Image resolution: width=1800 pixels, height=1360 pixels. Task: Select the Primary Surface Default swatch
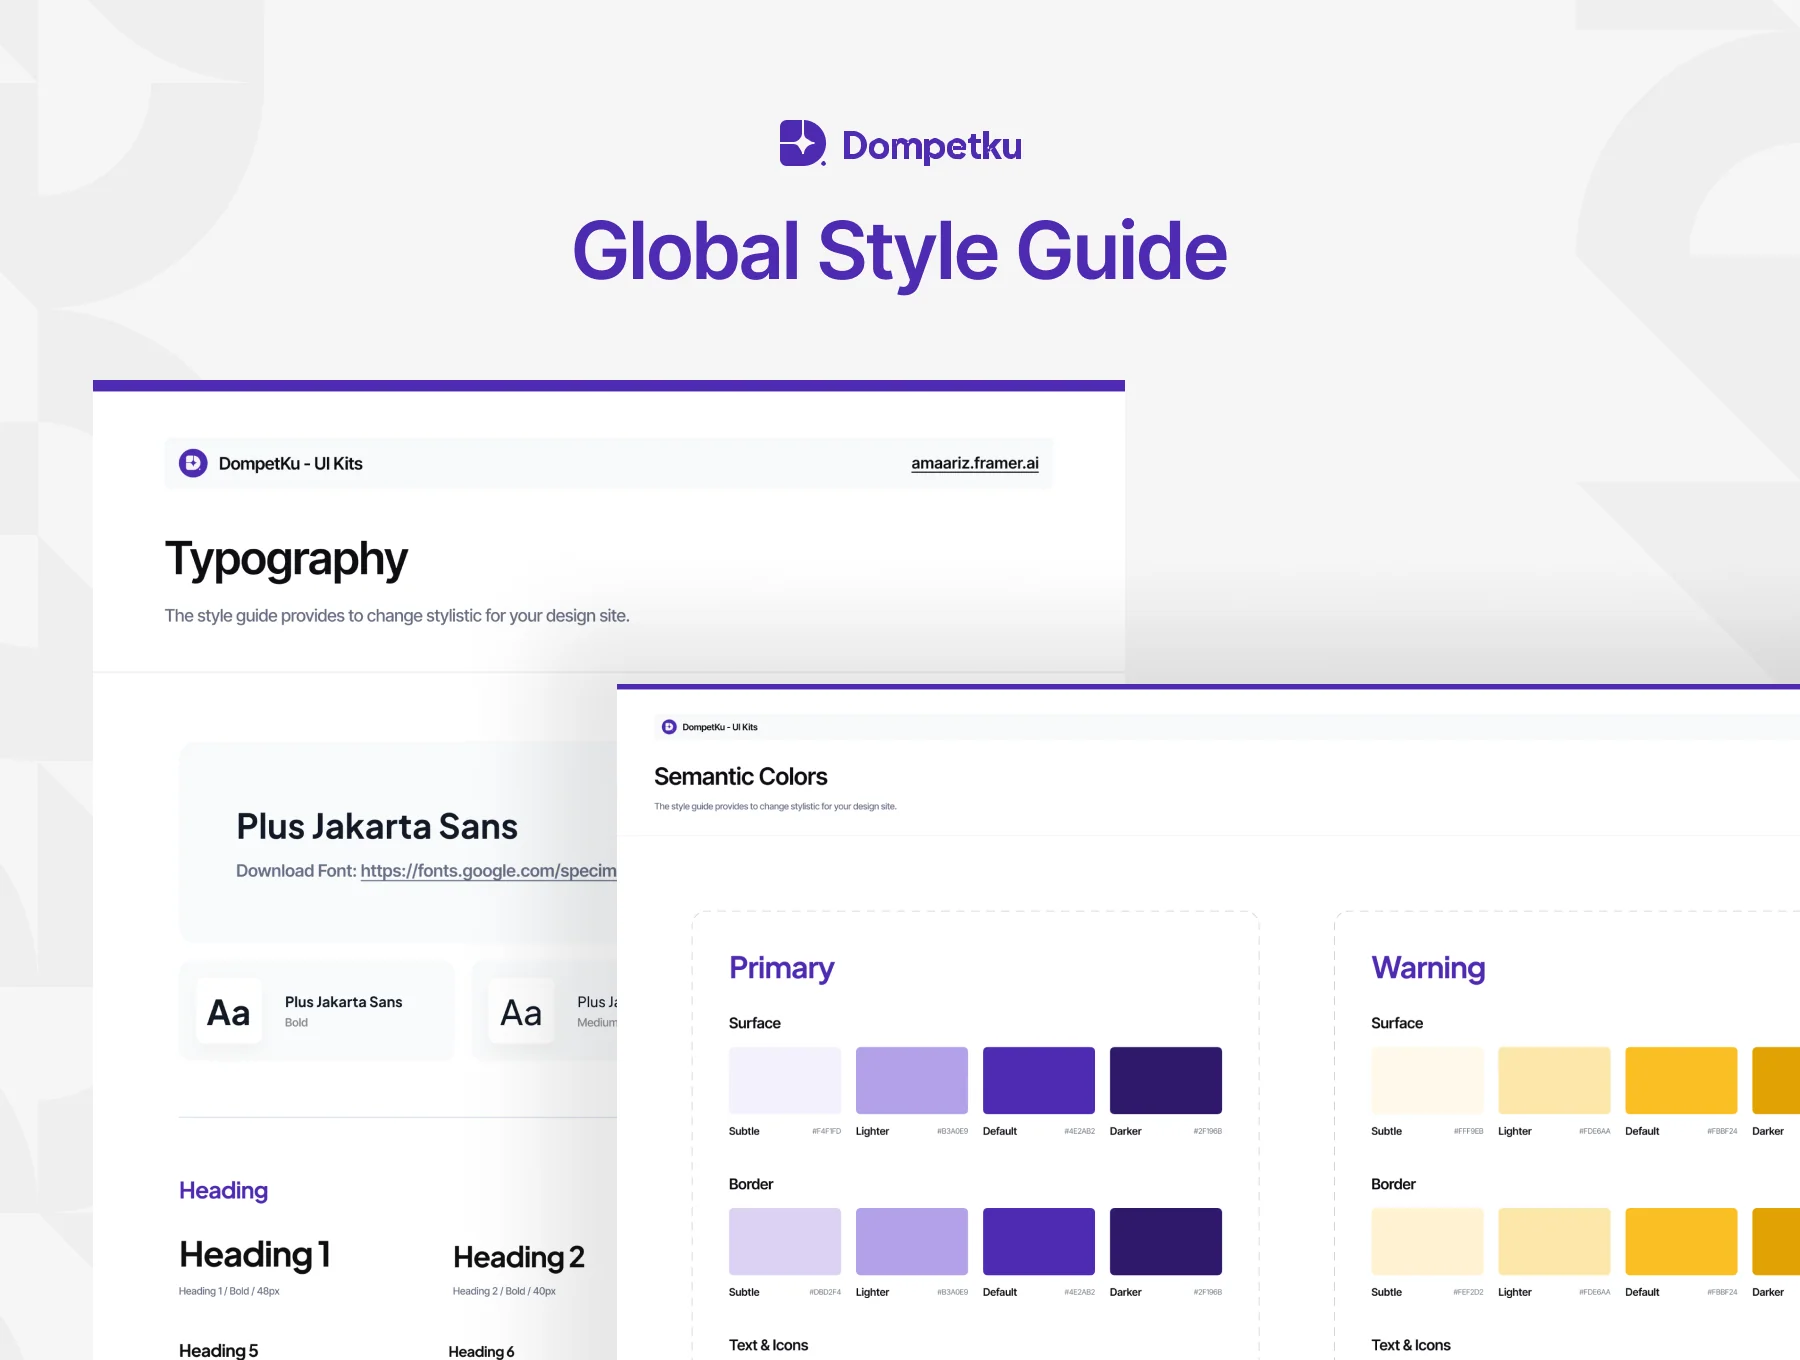[1039, 1080]
